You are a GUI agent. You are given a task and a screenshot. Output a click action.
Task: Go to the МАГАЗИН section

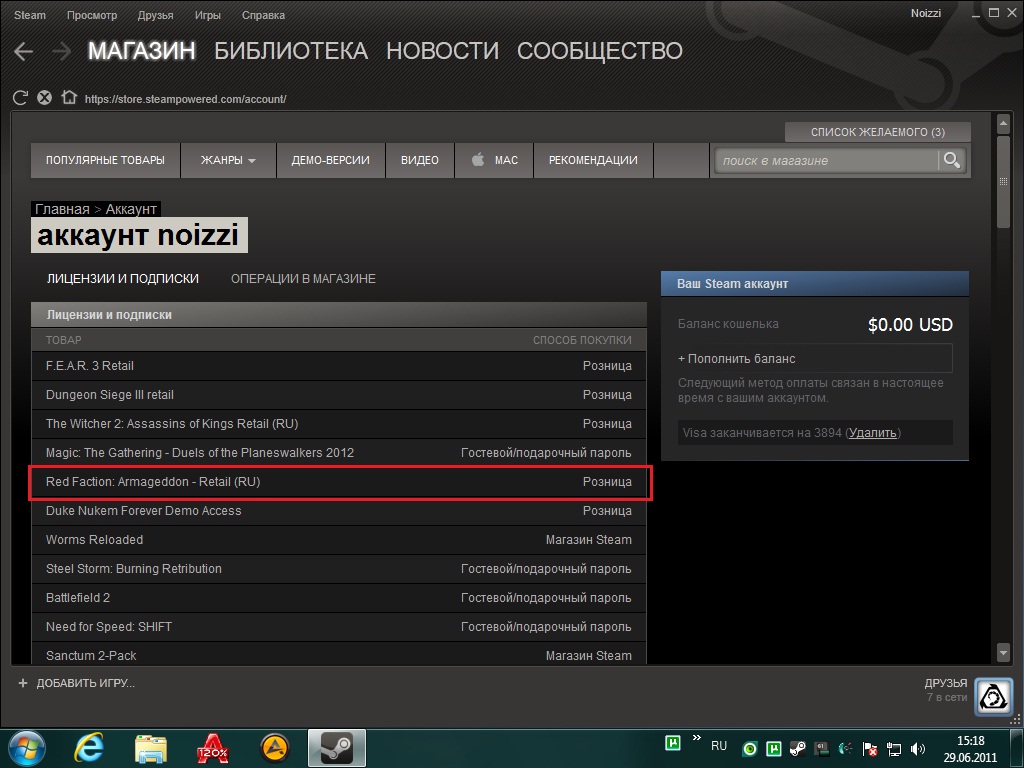[x=142, y=51]
